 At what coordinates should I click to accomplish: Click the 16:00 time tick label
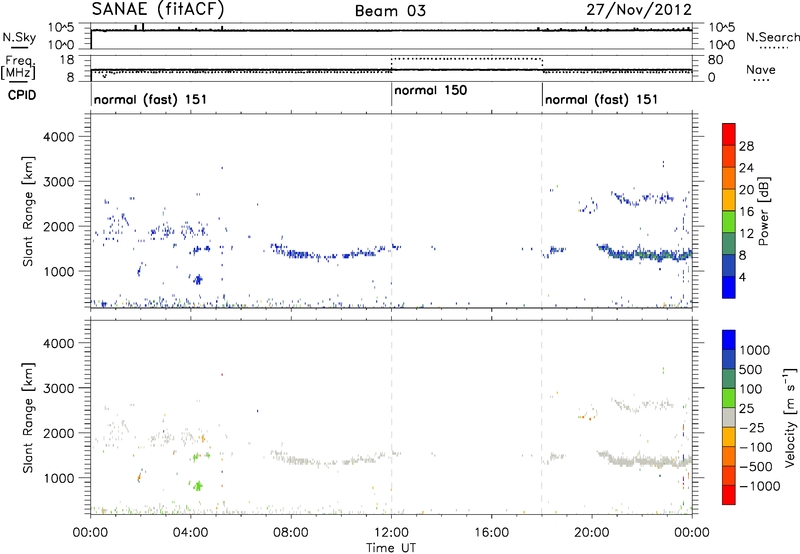pos(491,533)
